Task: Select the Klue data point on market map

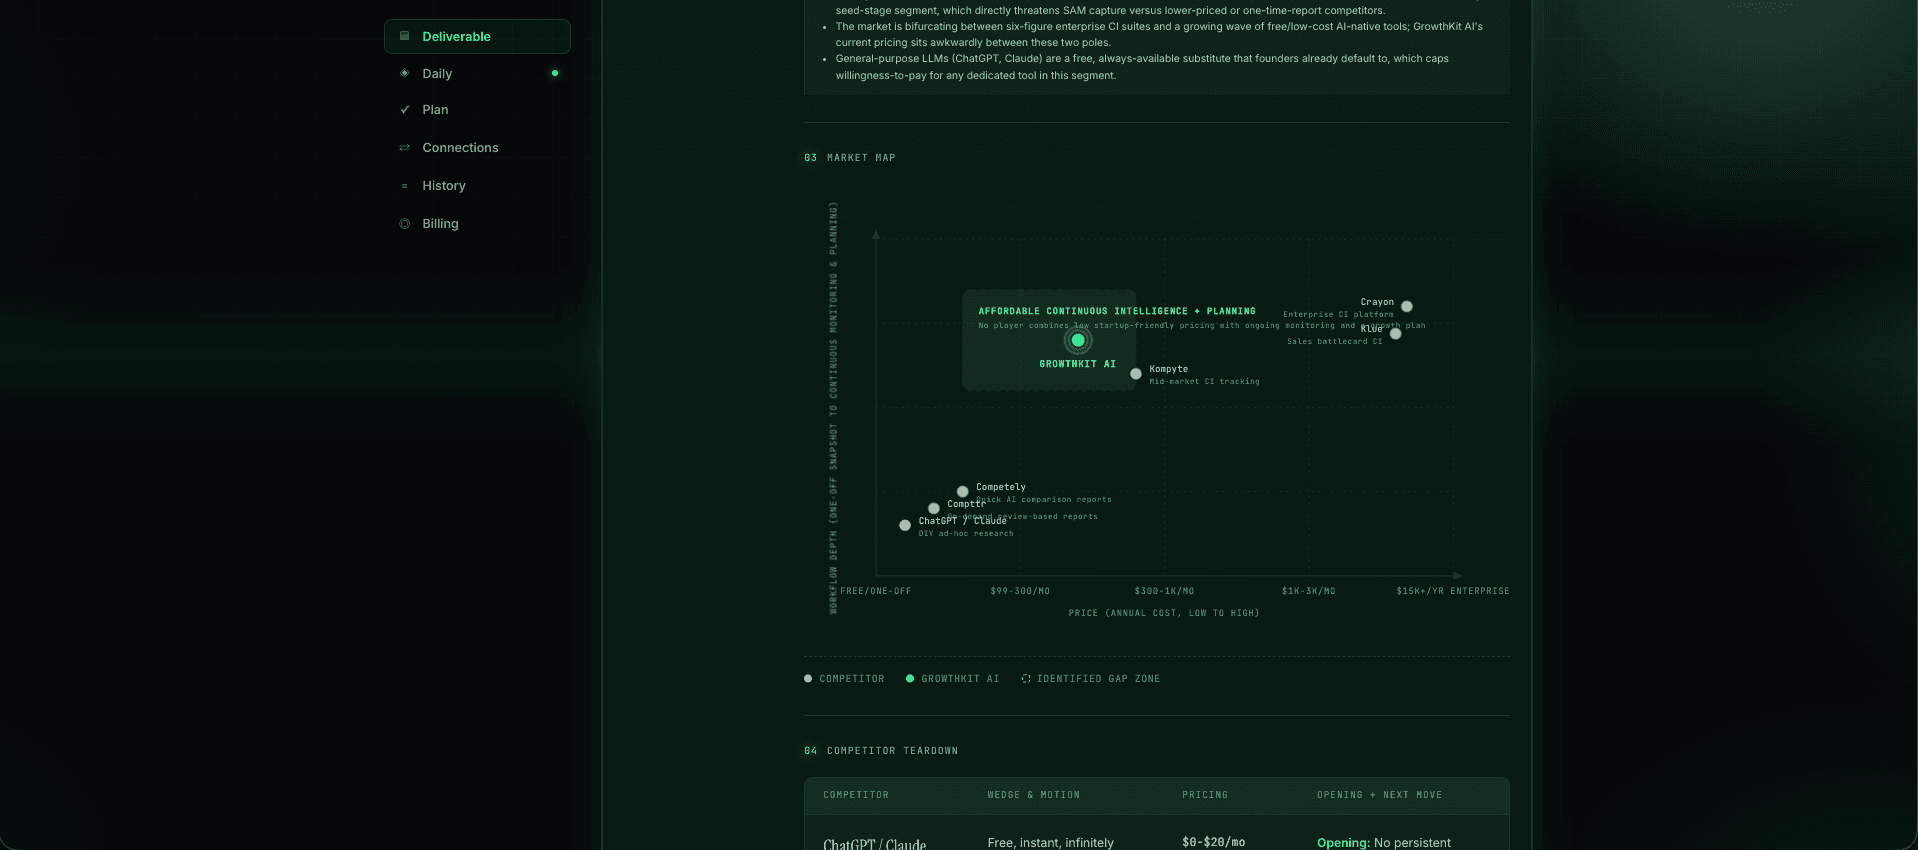Action: tap(1395, 333)
